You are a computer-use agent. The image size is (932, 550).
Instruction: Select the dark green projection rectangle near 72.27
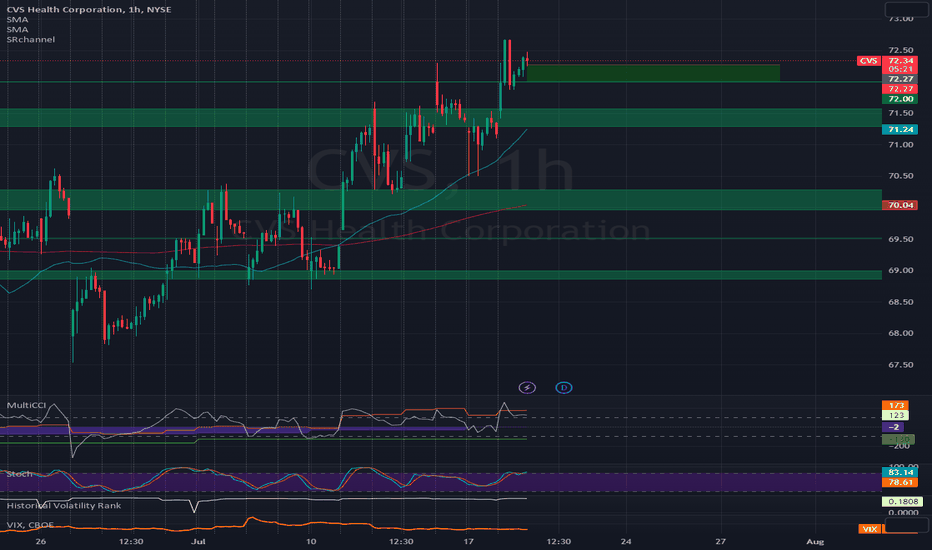click(653, 73)
